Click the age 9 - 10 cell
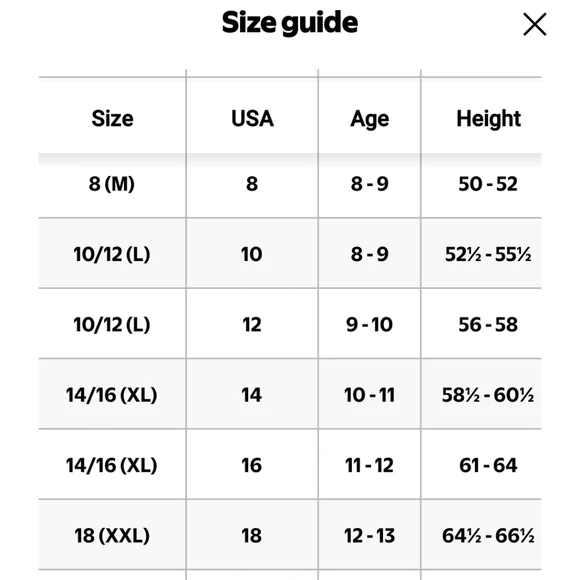The height and width of the screenshot is (580, 580). pos(369,324)
